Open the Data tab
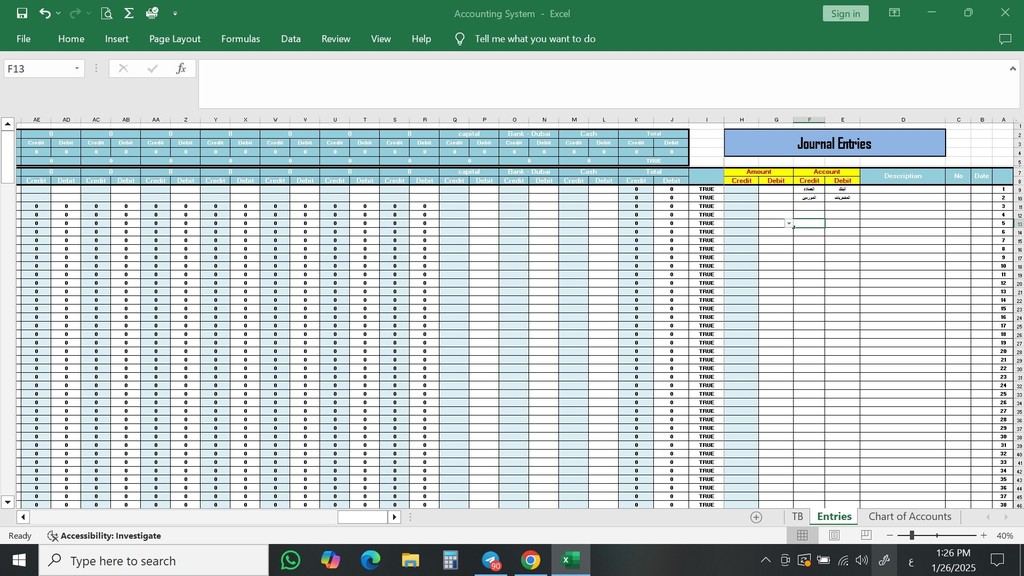1024x576 pixels. [x=291, y=39]
